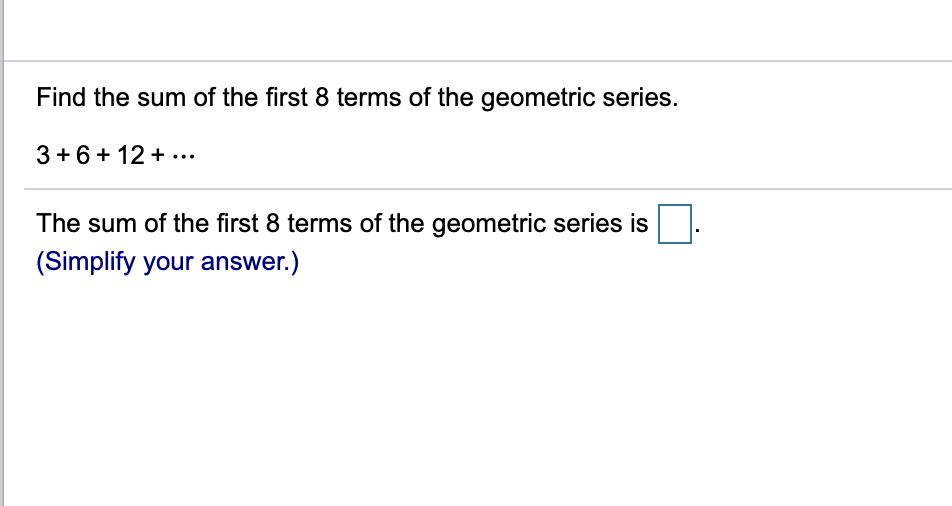
Task: Click the word "answer.)" in the blue hint
Action: point(250,262)
